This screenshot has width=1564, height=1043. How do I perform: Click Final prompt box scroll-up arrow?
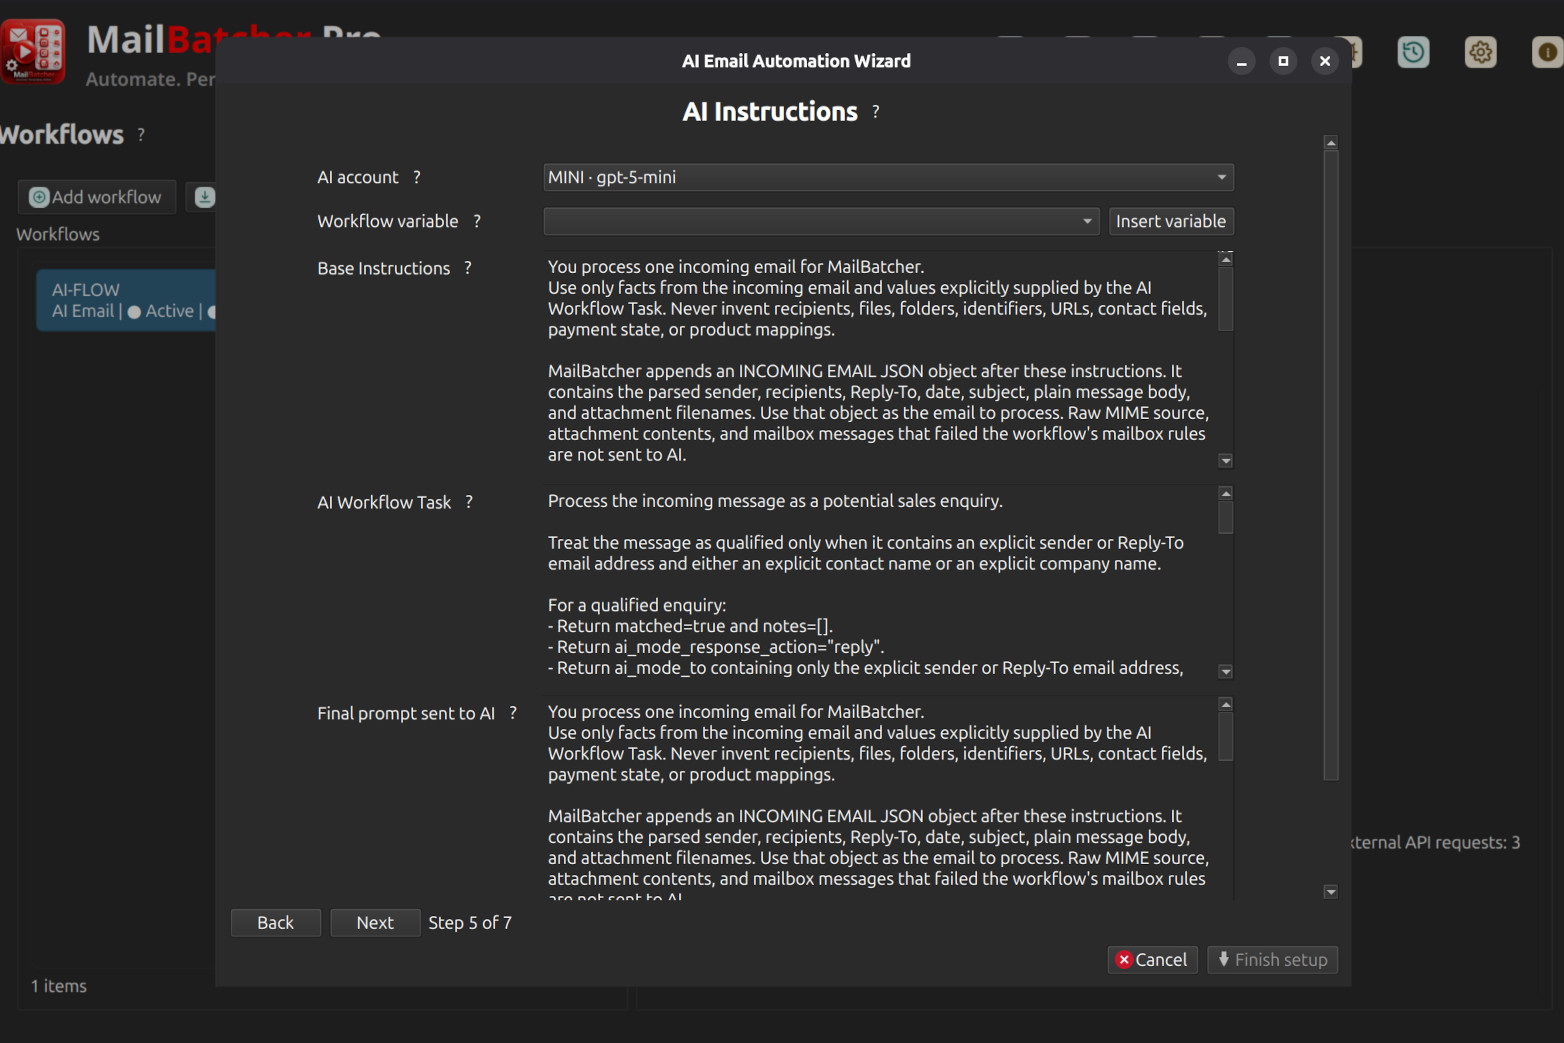point(1226,705)
